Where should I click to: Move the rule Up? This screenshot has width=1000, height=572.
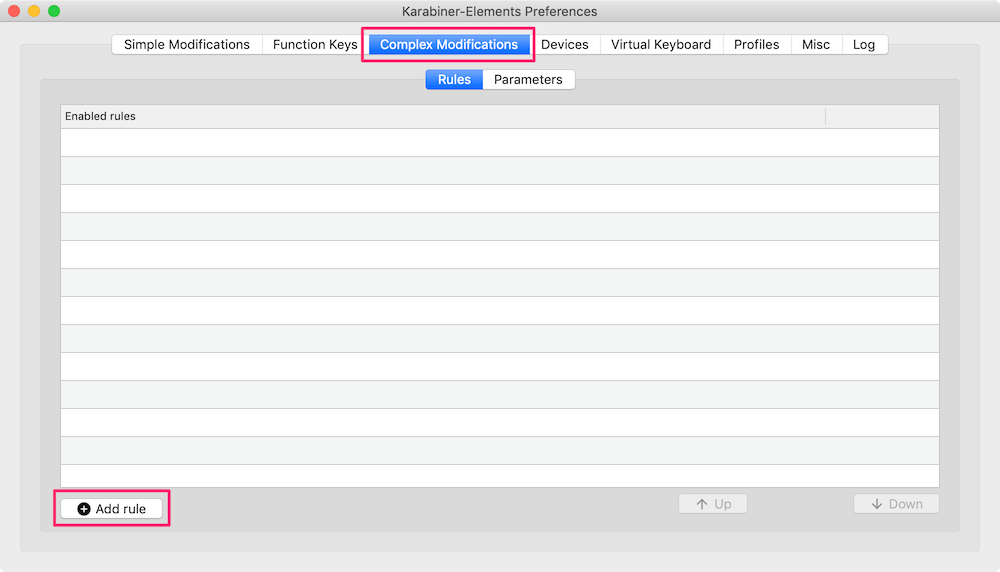point(713,504)
